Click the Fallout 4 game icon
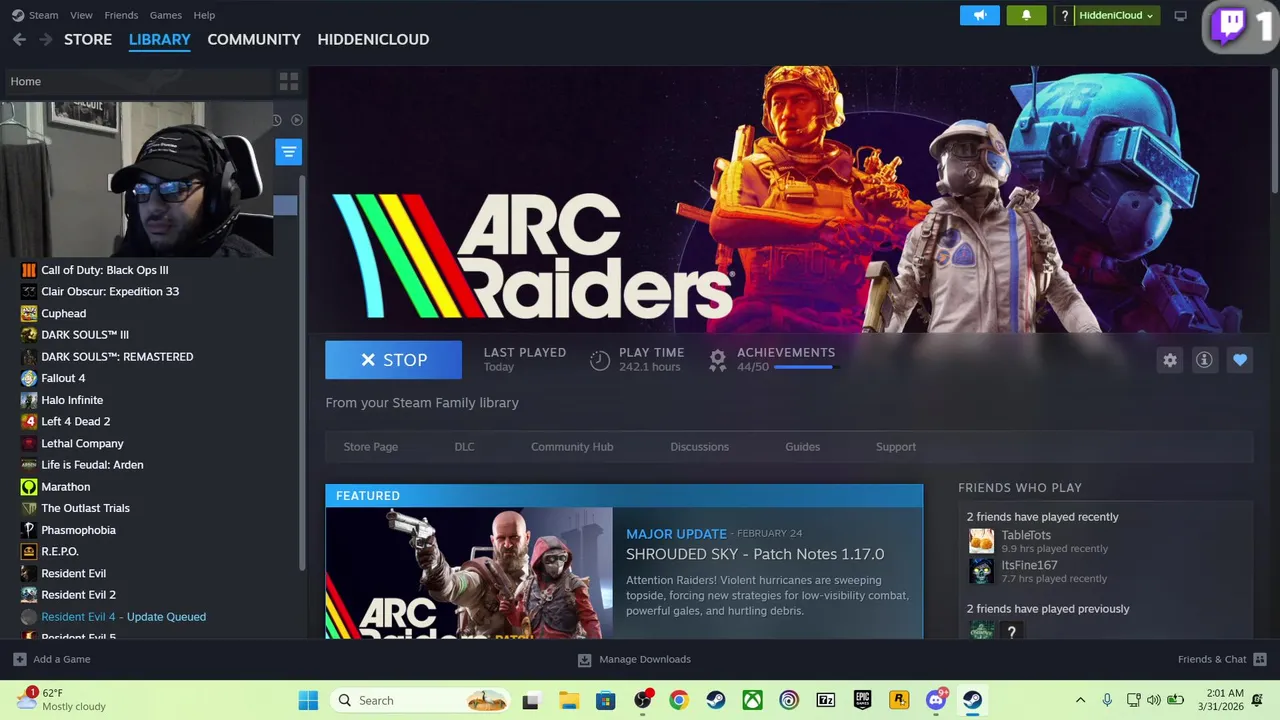Screen dimensions: 1280x720 click(29, 378)
